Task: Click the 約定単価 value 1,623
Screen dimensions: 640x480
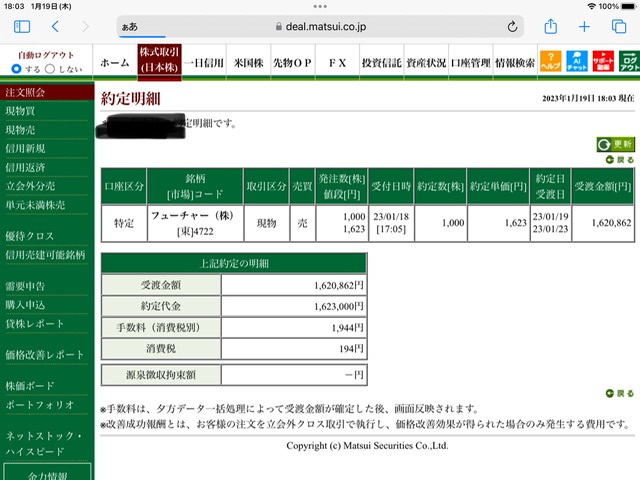Action: pos(516,223)
